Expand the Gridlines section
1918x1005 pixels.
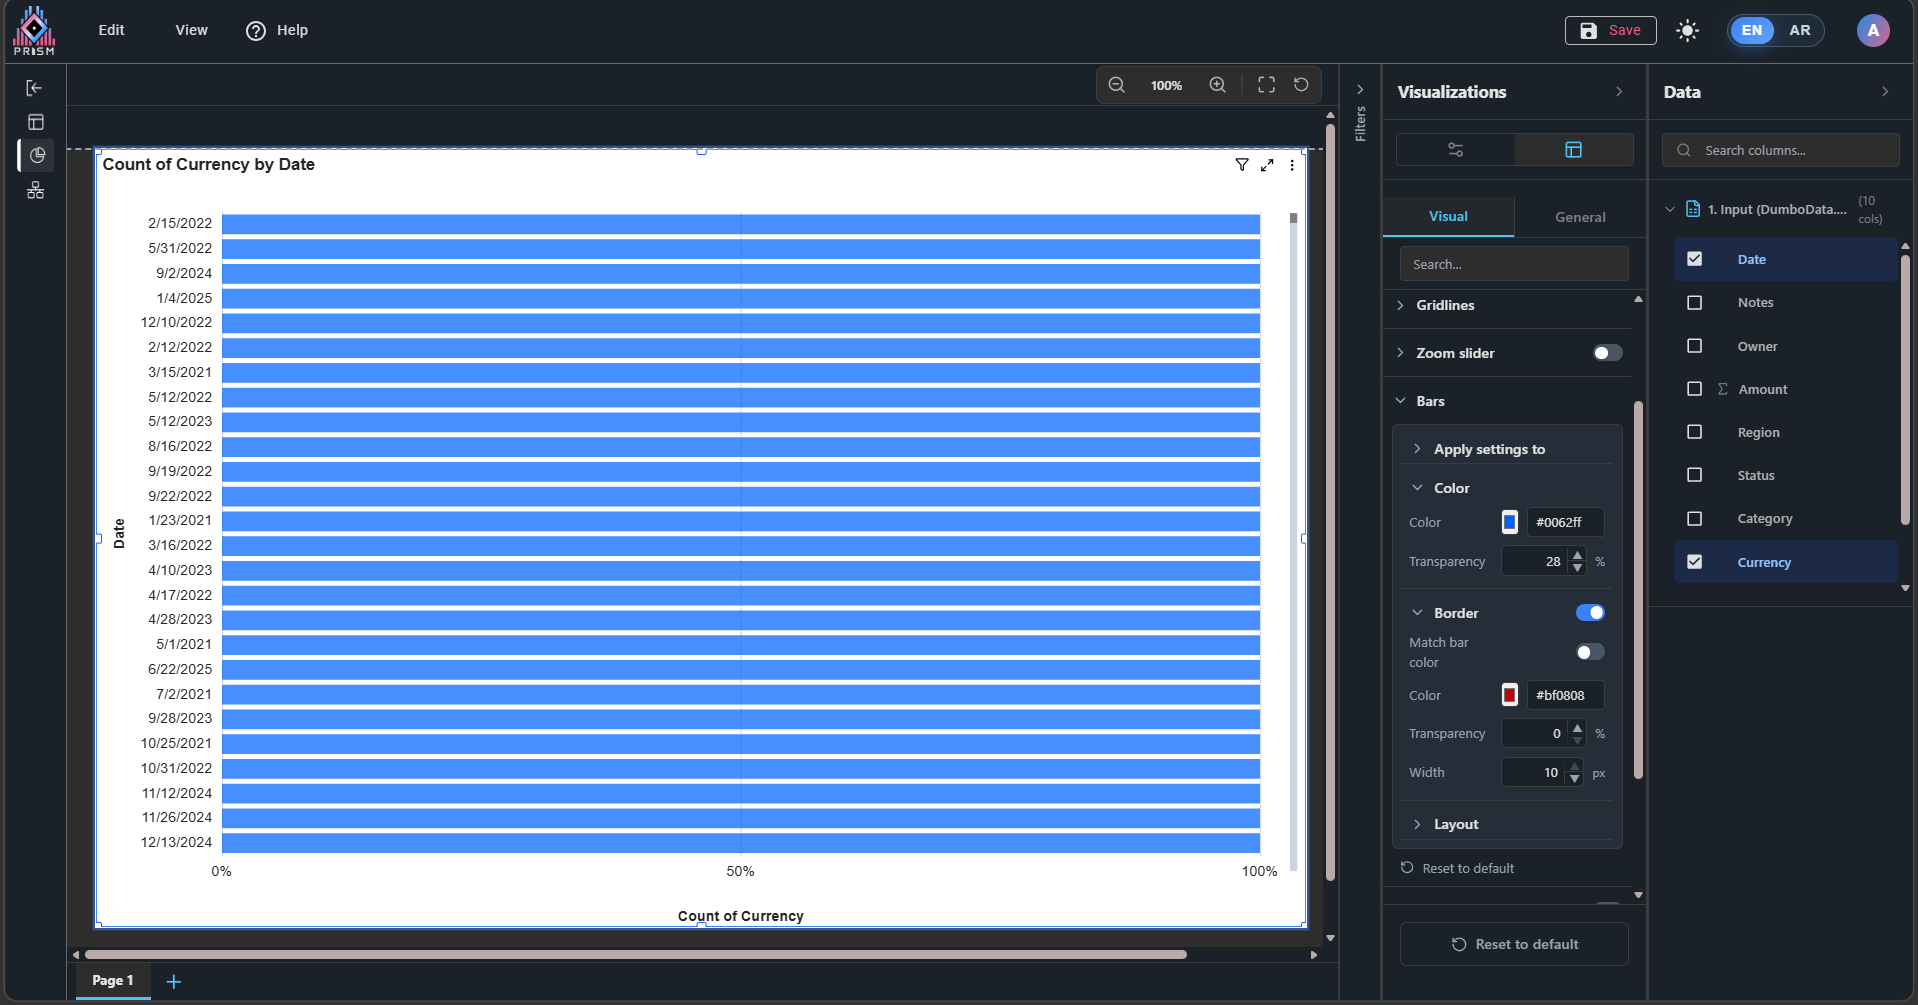point(1445,305)
